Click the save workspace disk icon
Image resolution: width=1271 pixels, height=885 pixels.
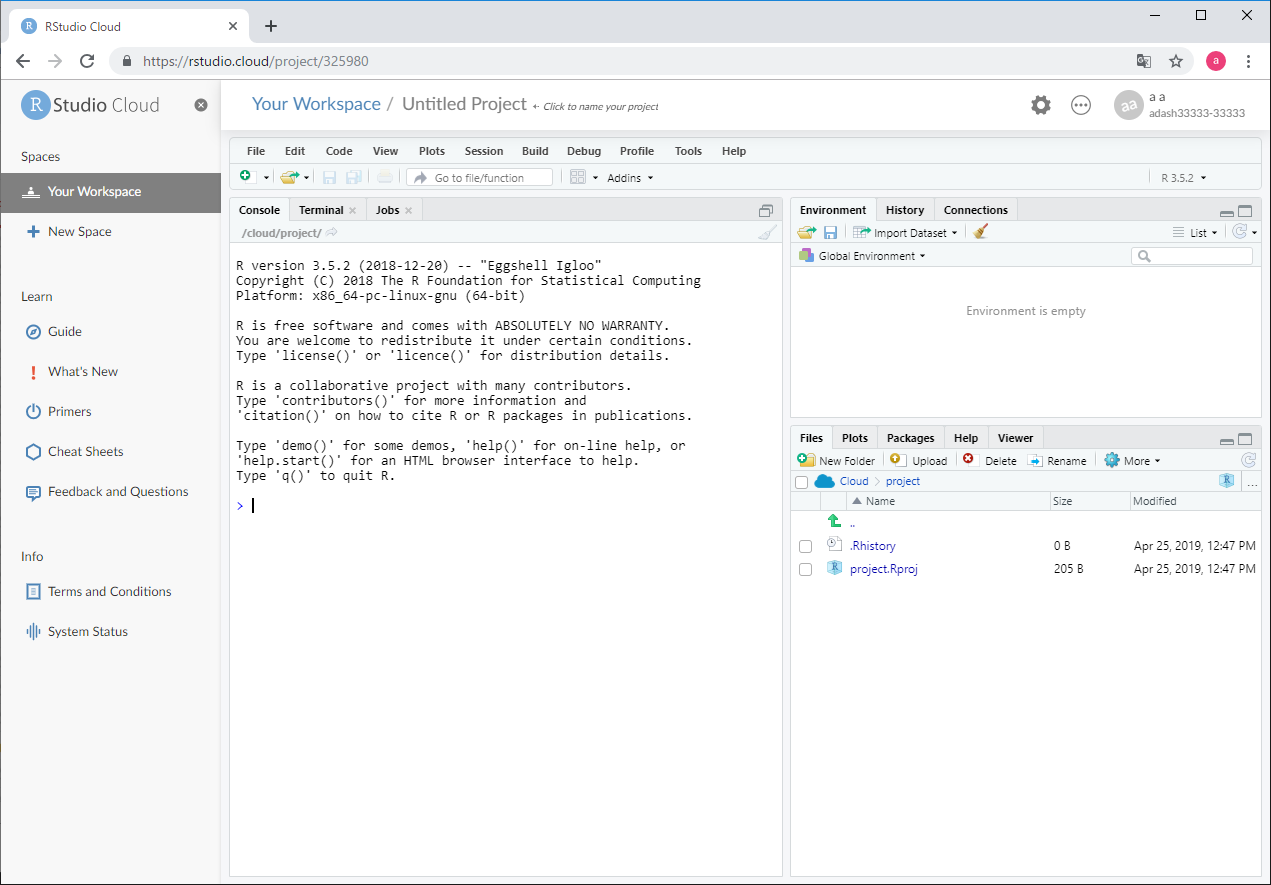click(x=830, y=232)
